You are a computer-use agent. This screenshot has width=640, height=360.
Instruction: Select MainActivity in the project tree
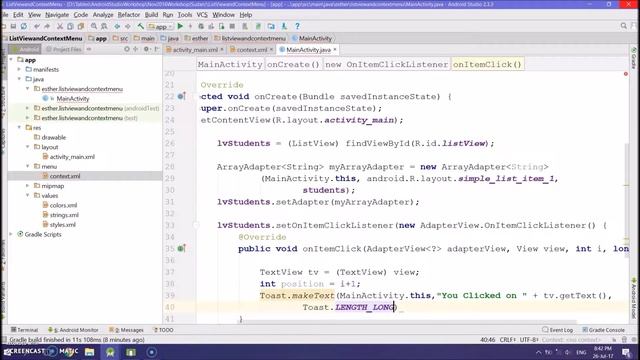[x=73, y=98]
